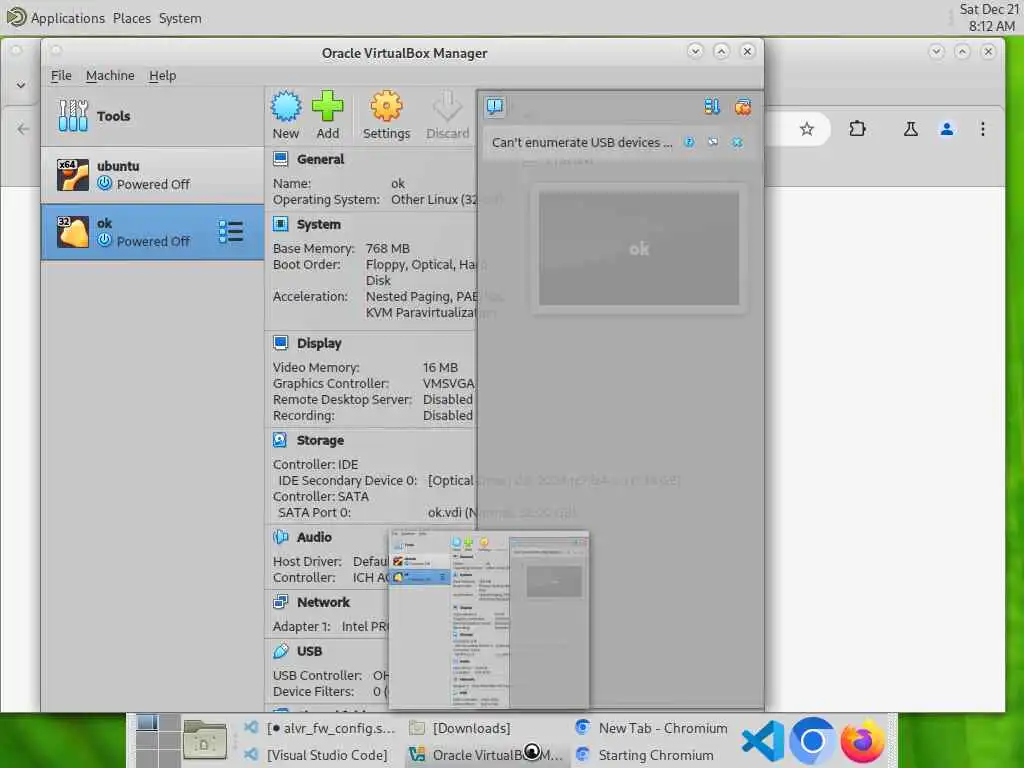Image resolution: width=1024 pixels, height=768 pixels.
Task: Open help for the USB enumeration error
Action: pos(689,142)
